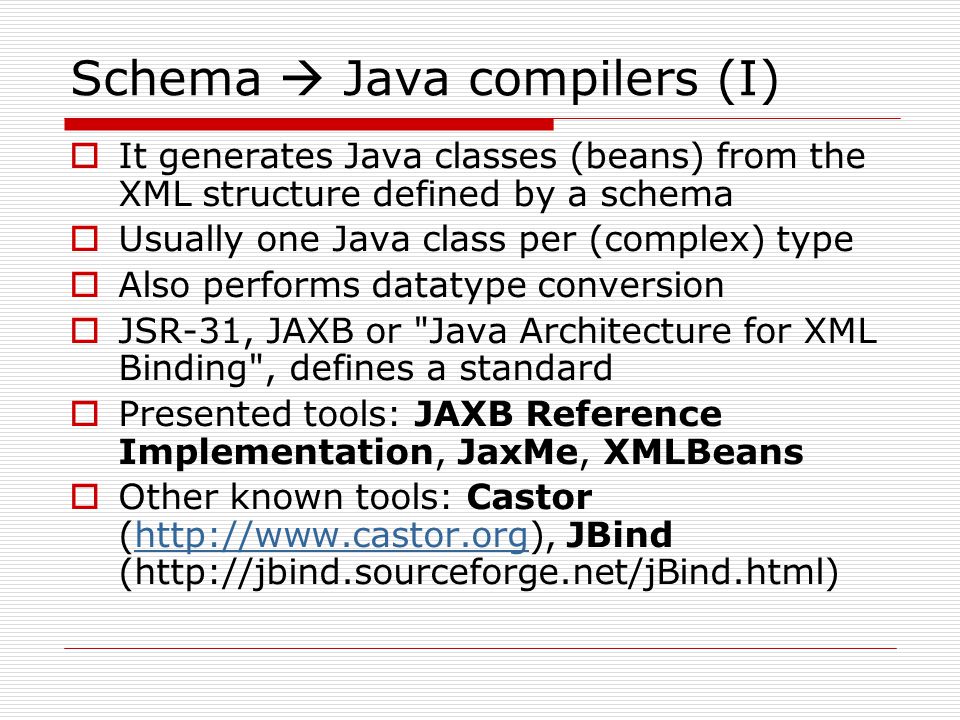Click the bold word "XMLBeans"
The image size is (960, 720).
tap(703, 452)
